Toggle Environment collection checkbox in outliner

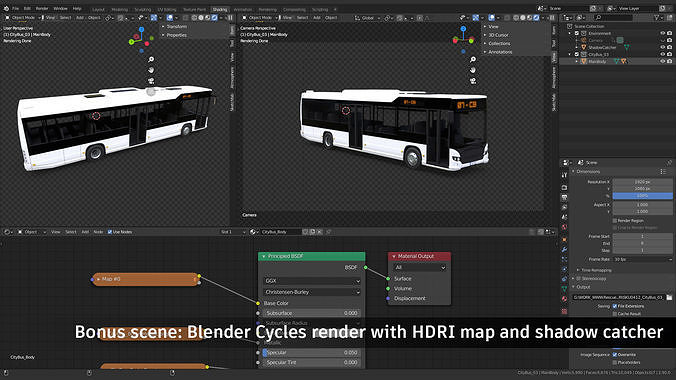pos(577,33)
